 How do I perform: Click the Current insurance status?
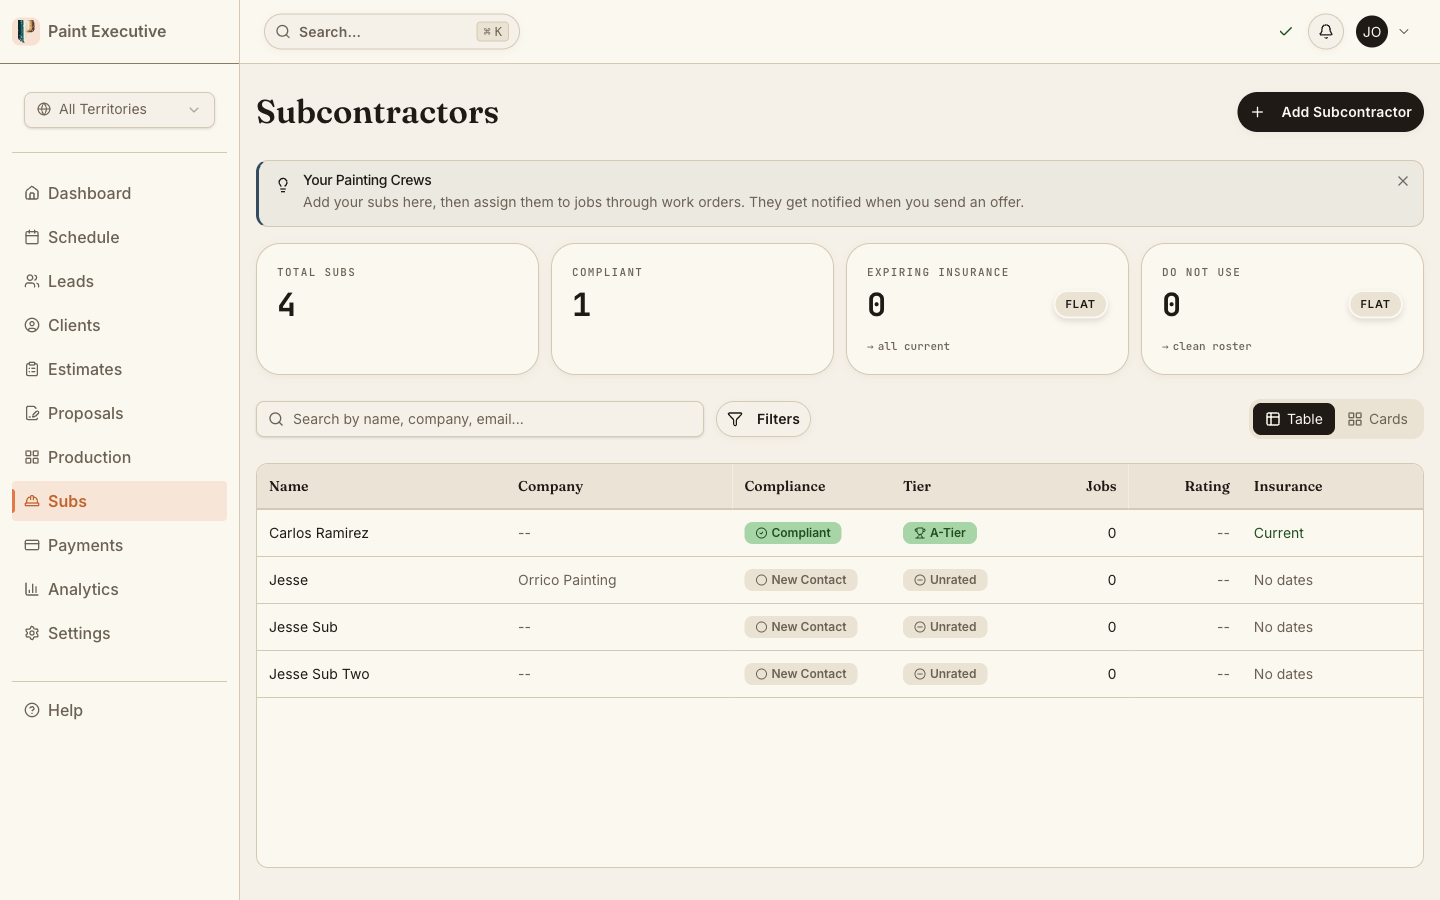click(1279, 533)
